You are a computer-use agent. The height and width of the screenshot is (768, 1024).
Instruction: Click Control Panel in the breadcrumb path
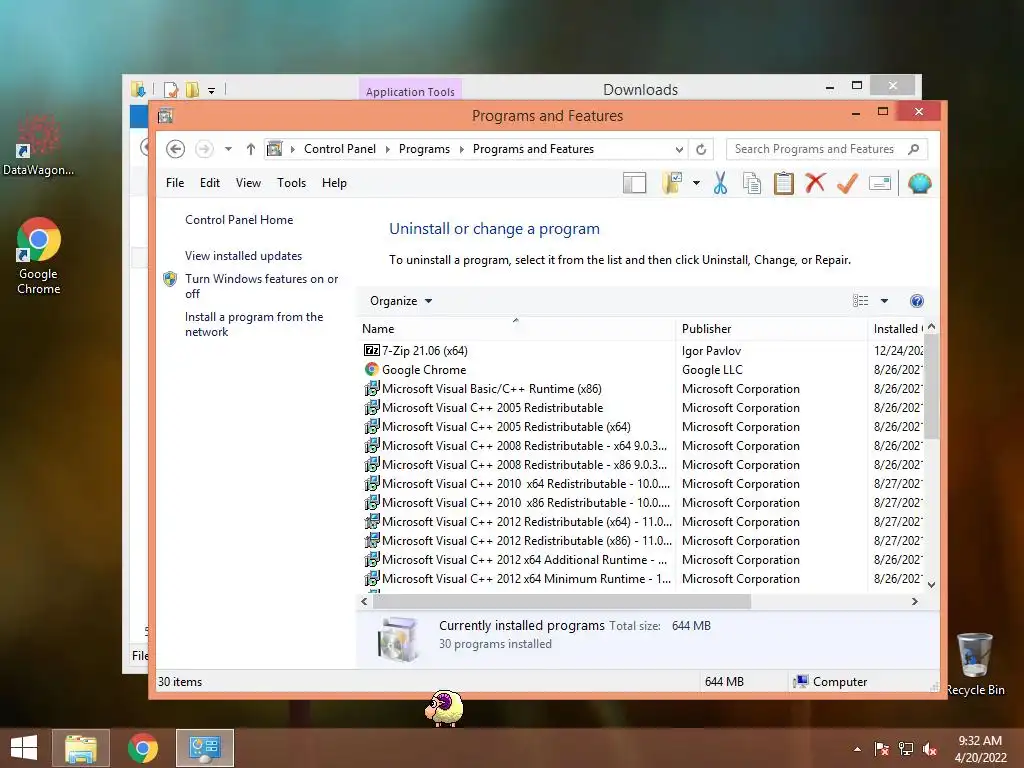[x=340, y=149]
